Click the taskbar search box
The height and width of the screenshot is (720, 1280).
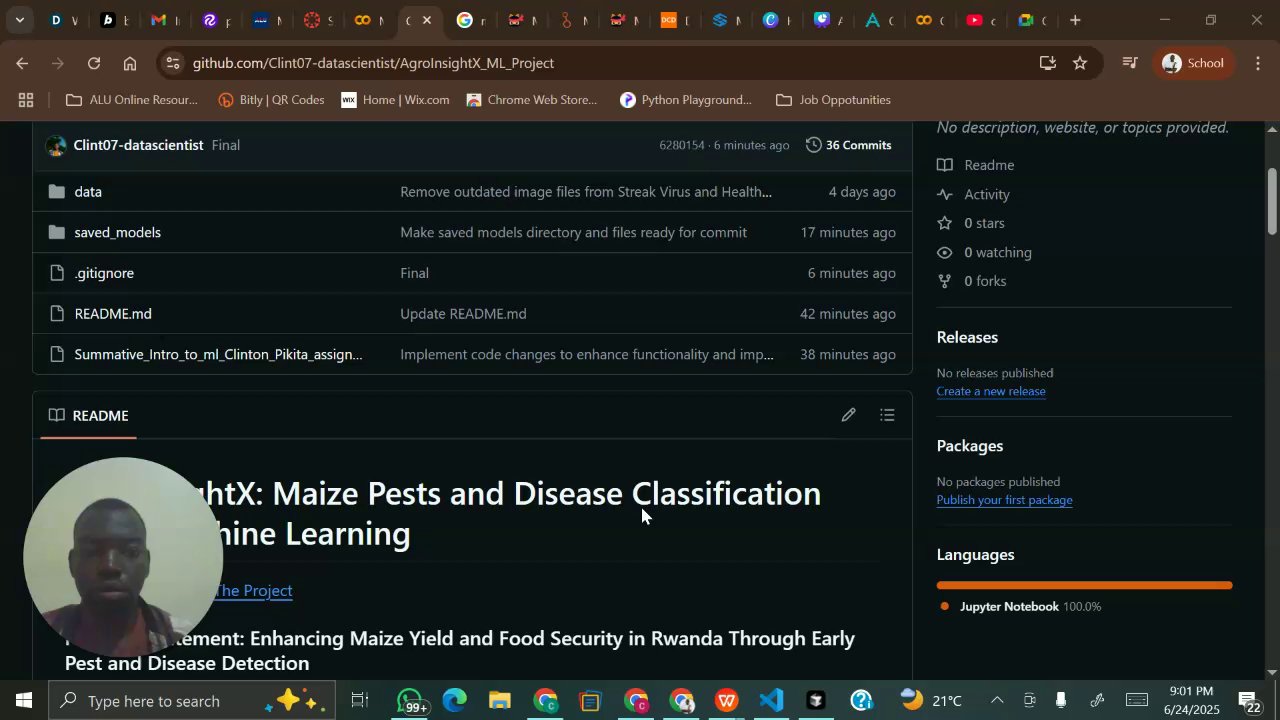pyautogui.click(x=192, y=700)
